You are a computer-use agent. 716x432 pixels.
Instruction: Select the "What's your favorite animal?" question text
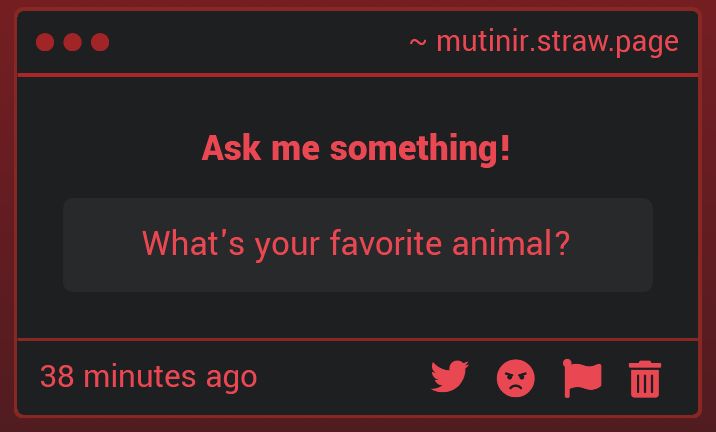tap(356, 244)
